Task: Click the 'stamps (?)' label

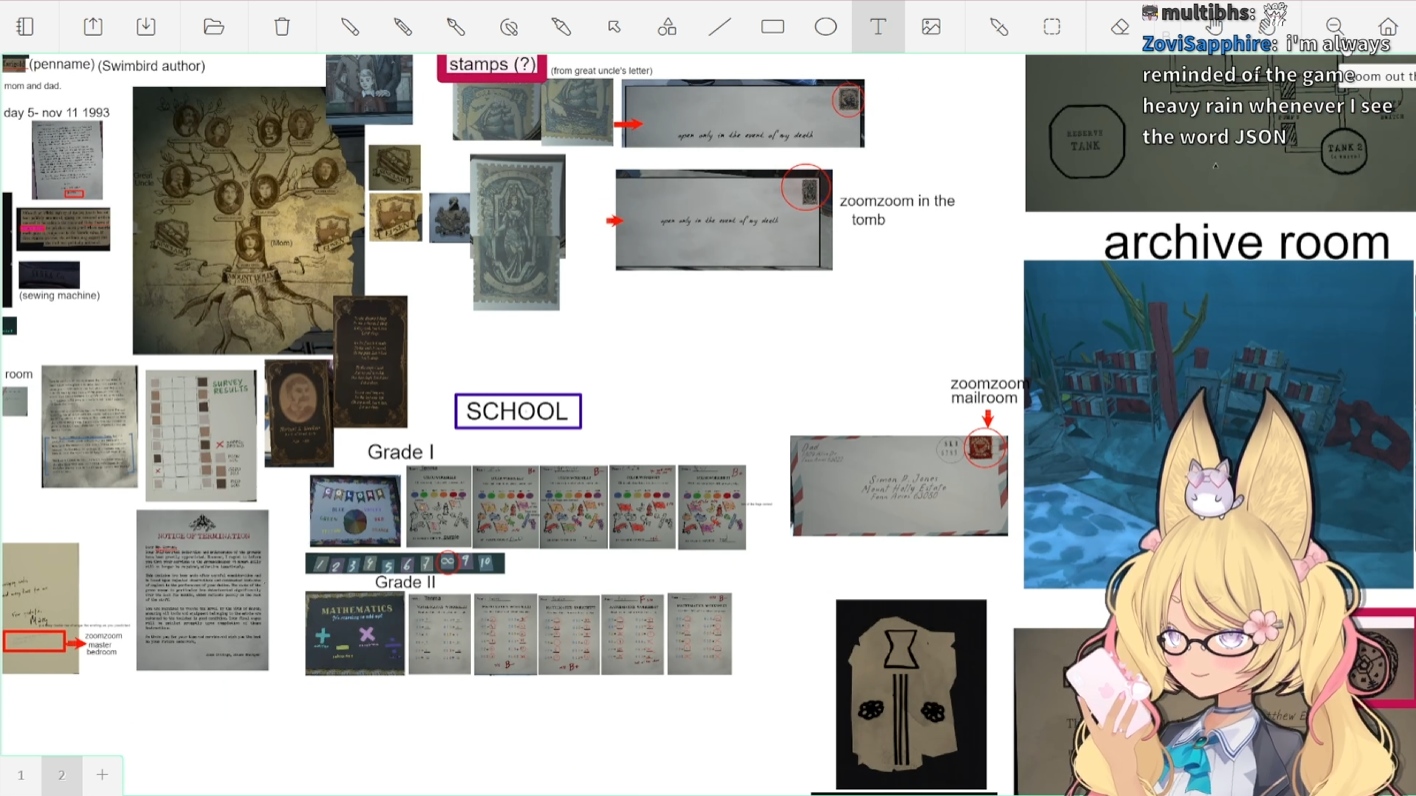Action: tap(492, 66)
